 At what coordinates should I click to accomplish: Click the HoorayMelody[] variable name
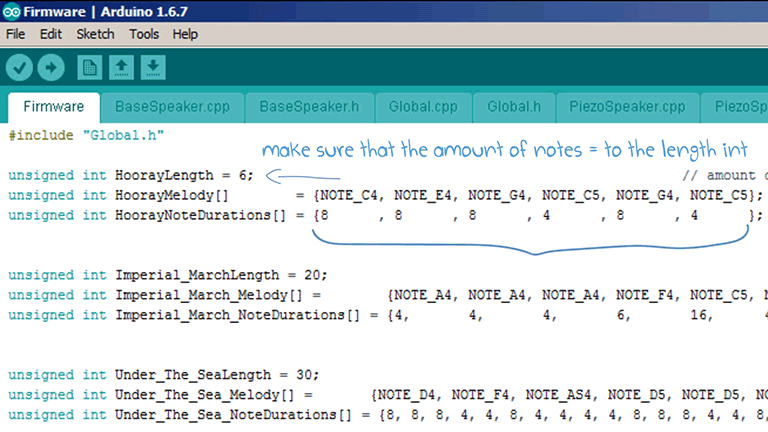(x=172, y=195)
